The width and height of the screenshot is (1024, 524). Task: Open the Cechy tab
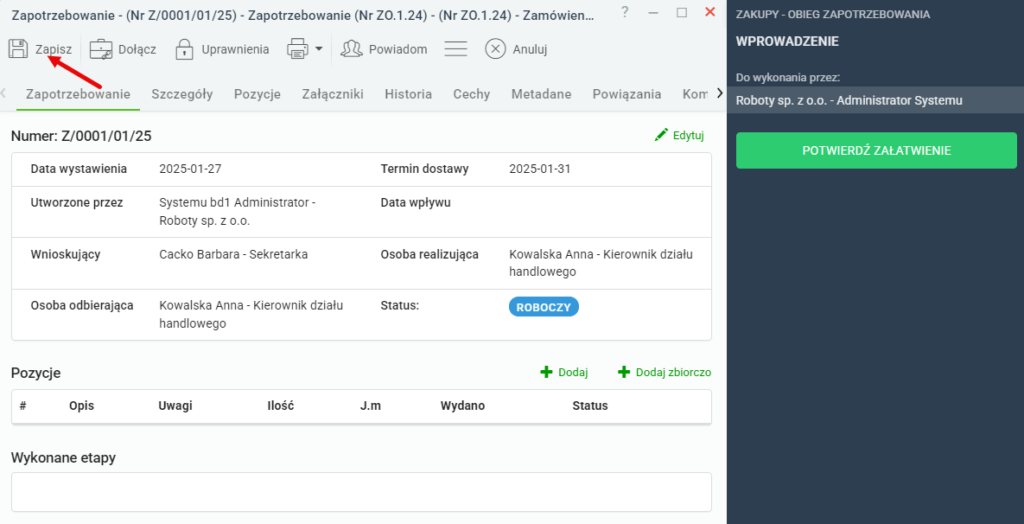[x=472, y=94]
